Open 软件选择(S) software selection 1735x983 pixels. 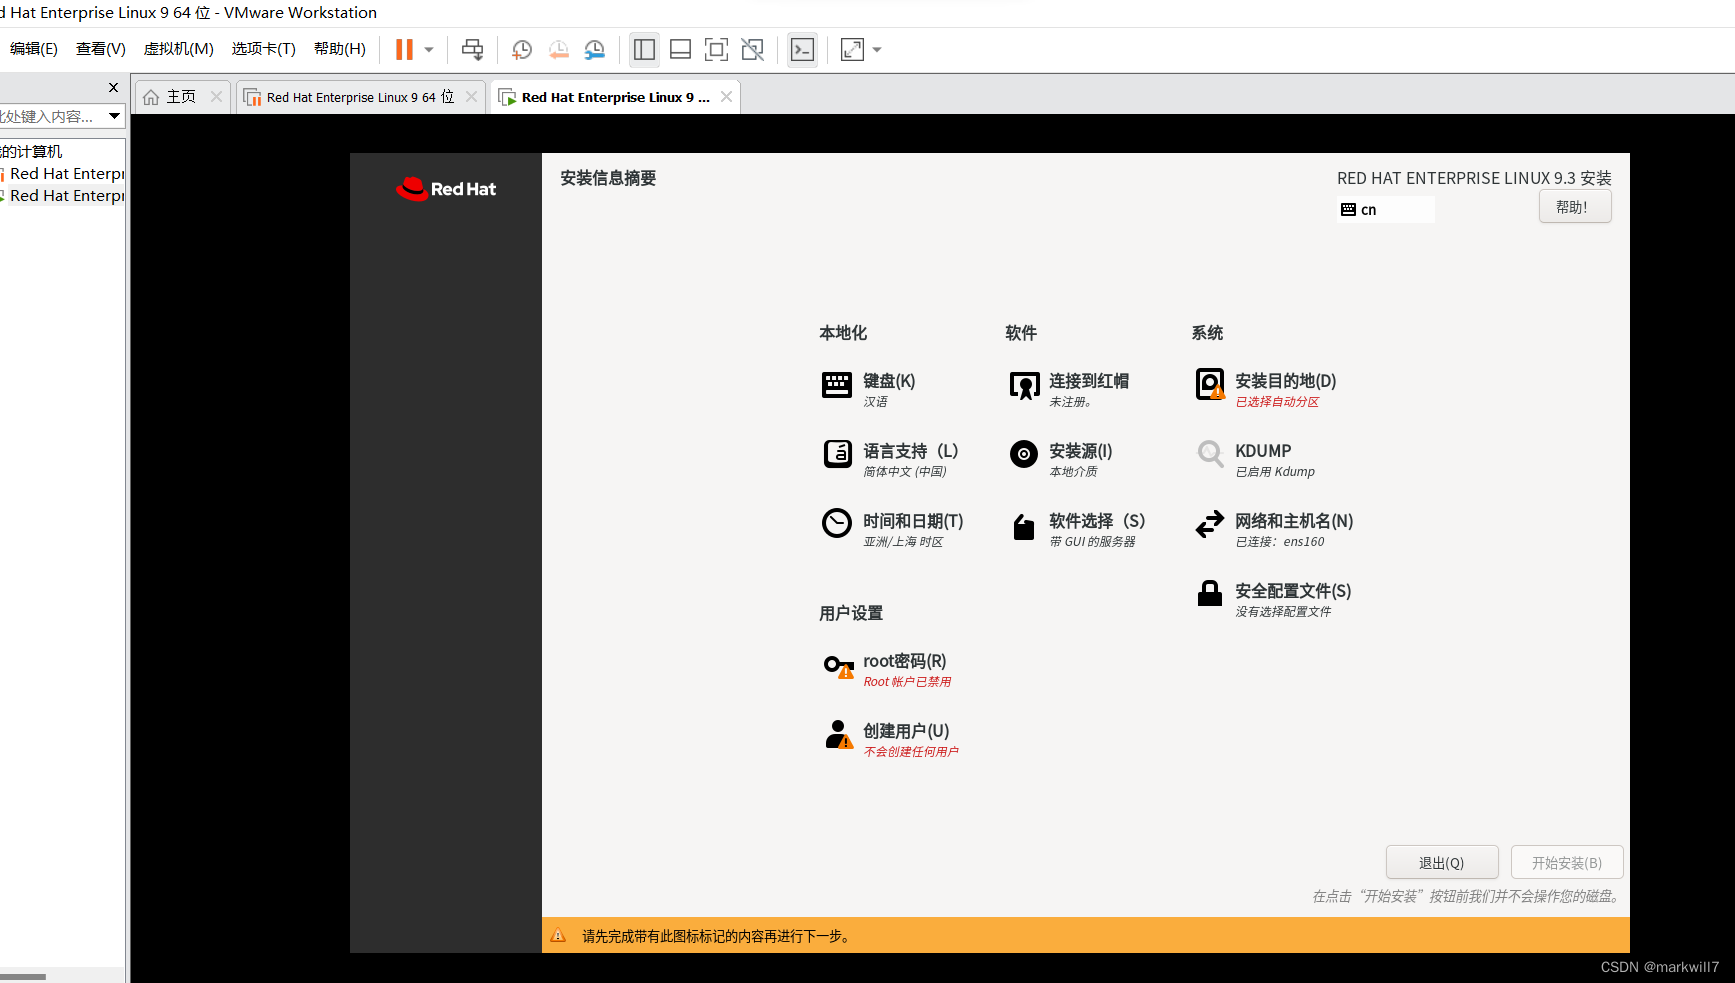tap(1077, 529)
